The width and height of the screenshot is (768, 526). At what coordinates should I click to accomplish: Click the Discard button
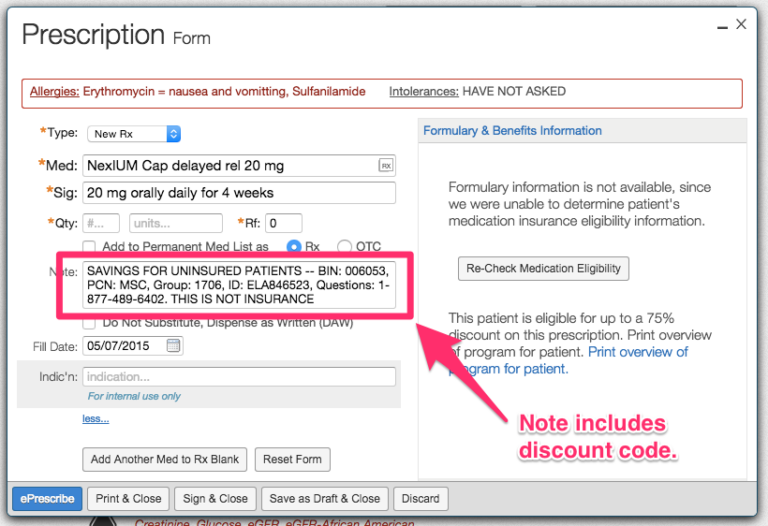421,499
